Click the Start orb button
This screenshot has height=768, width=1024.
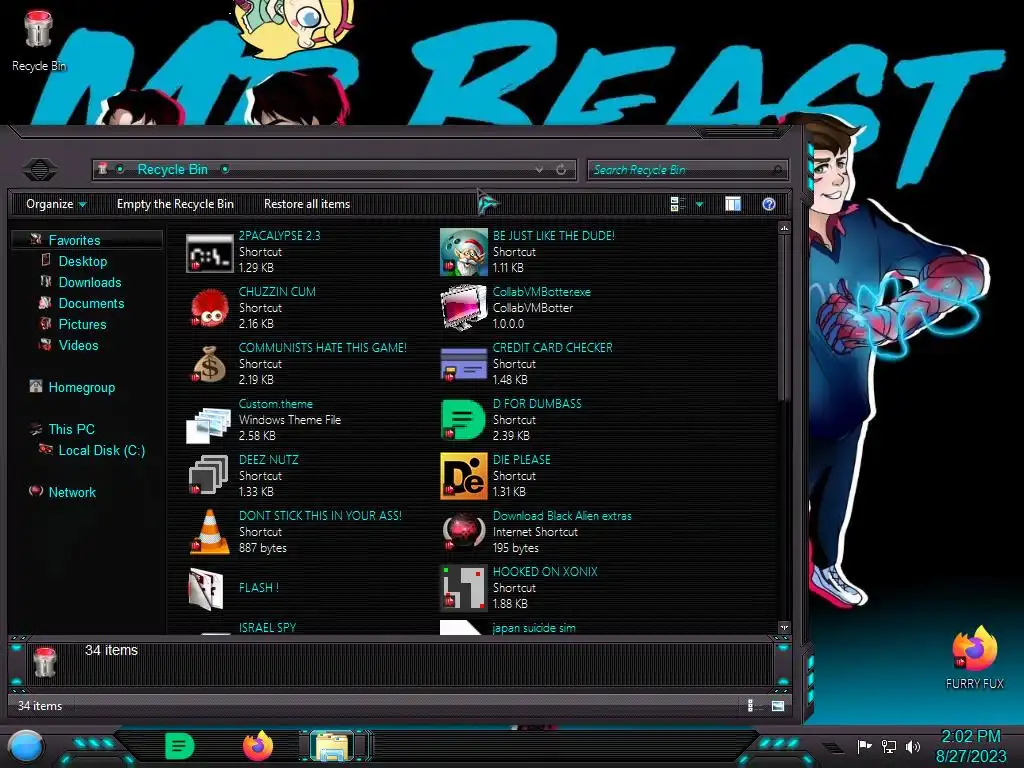coord(26,746)
